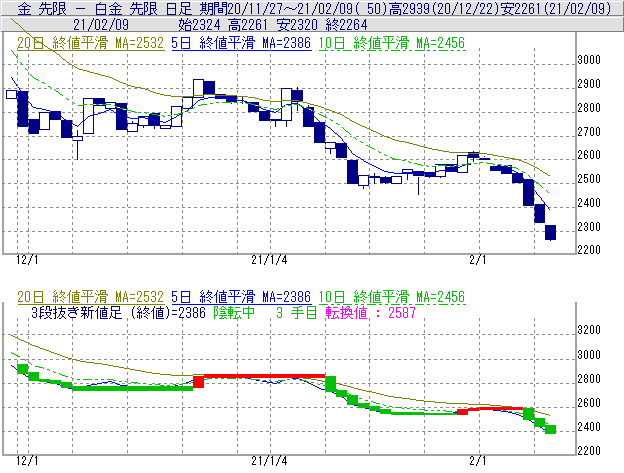Click the 20日 終値平滑 MA=2532 legend in upper chart

90,43
